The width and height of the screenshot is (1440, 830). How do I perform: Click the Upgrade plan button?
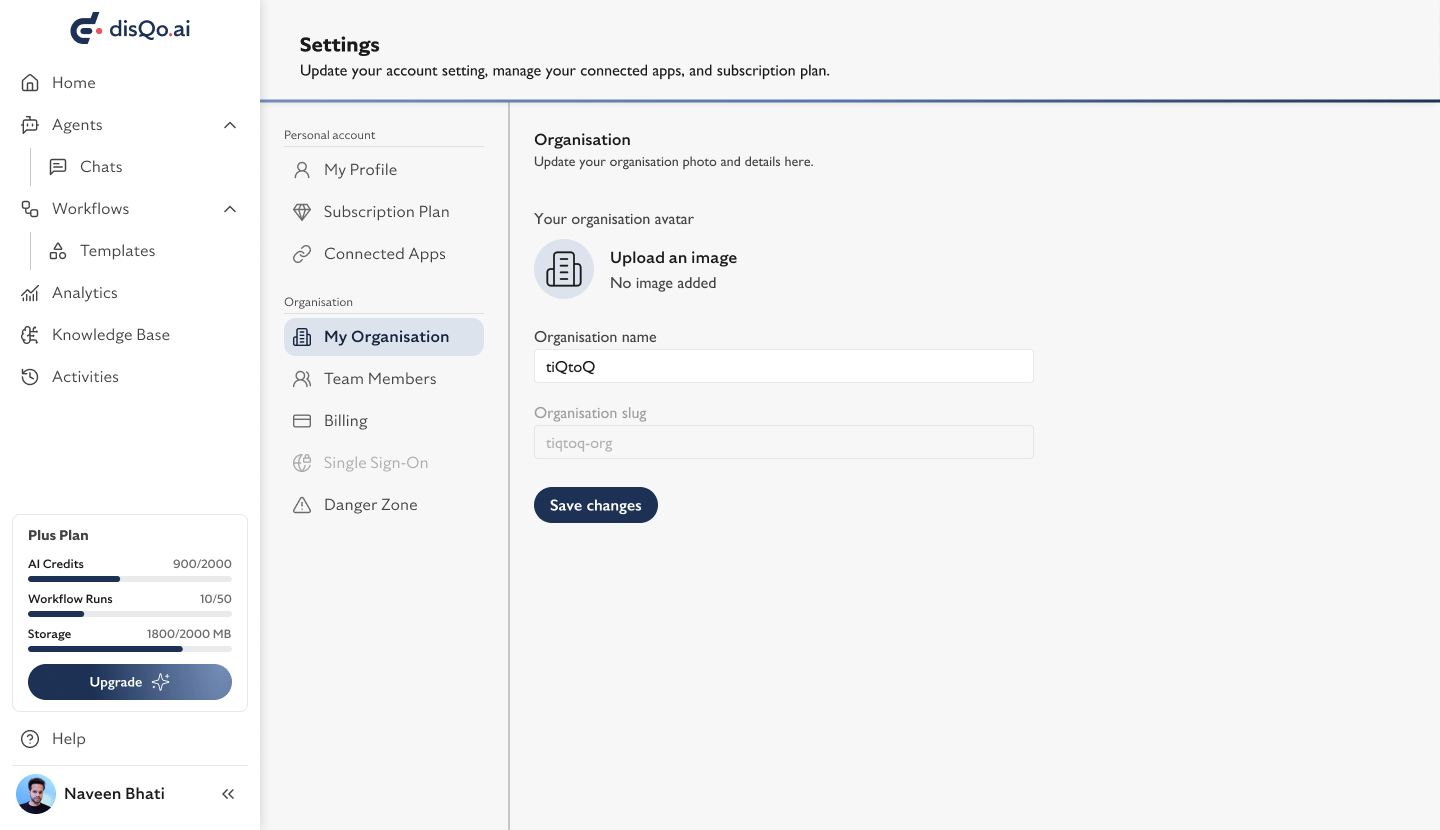point(130,682)
